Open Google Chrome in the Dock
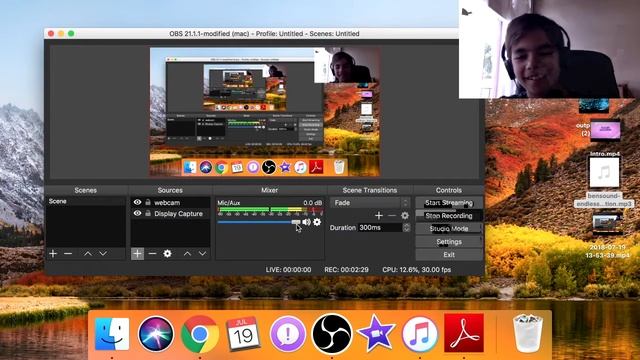The width and height of the screenshot is (640, 360). point(200,334)
